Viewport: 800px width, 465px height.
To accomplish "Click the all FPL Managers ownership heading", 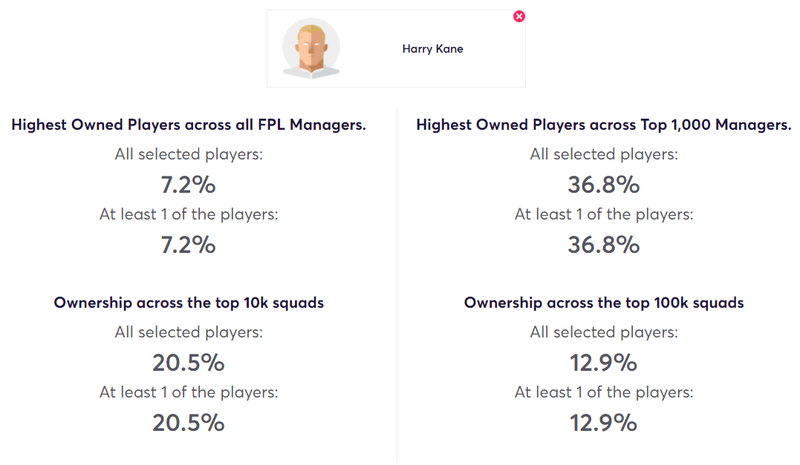I will pyautogui.click(x=189, y=125).
